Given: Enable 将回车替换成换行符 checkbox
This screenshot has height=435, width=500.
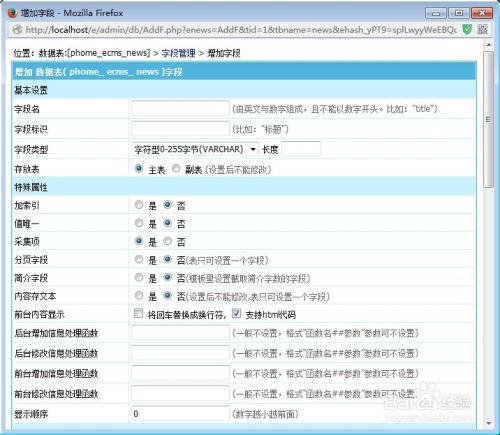Looking at the screenshot, I should click(138, 313).
